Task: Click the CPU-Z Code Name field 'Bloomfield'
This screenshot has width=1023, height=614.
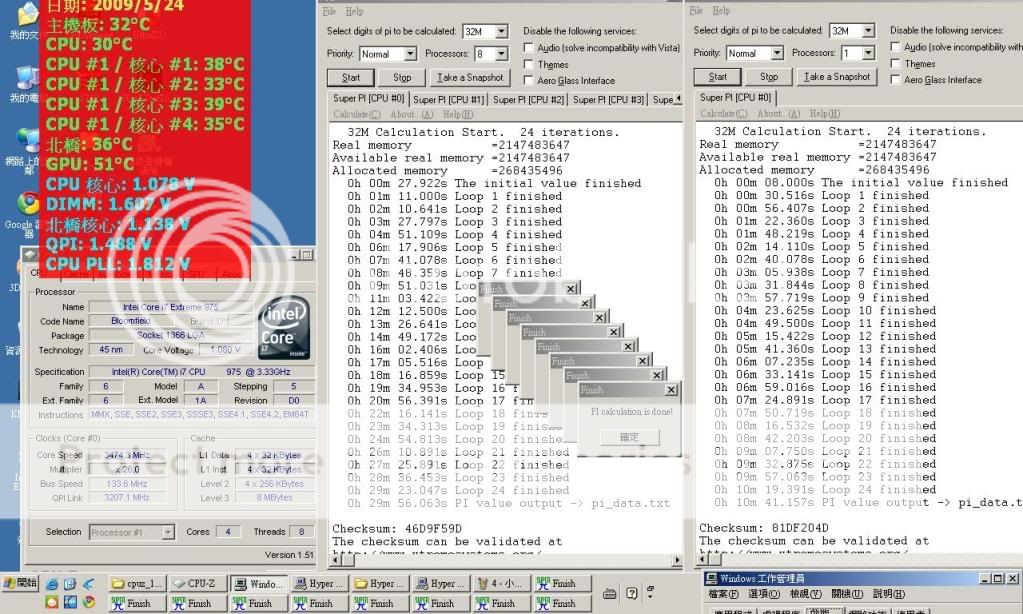Action: pyautogui.click(x=130, y=321)
